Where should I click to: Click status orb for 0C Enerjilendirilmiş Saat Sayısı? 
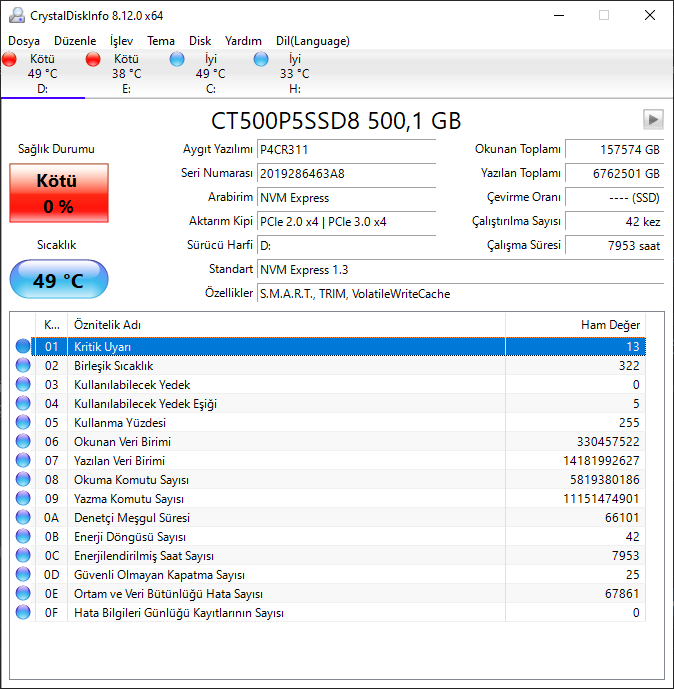point(23,555)
